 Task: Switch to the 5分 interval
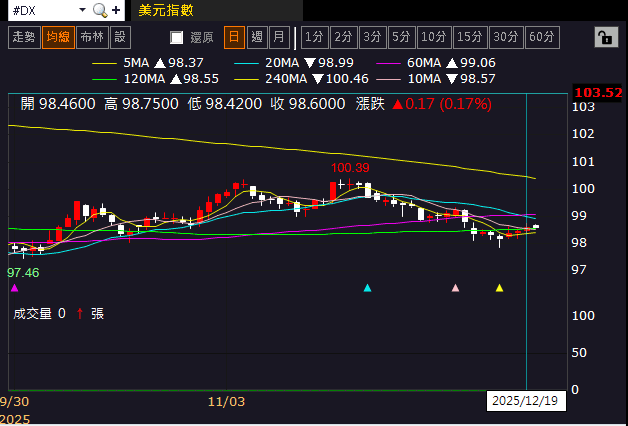coord(401,37)
